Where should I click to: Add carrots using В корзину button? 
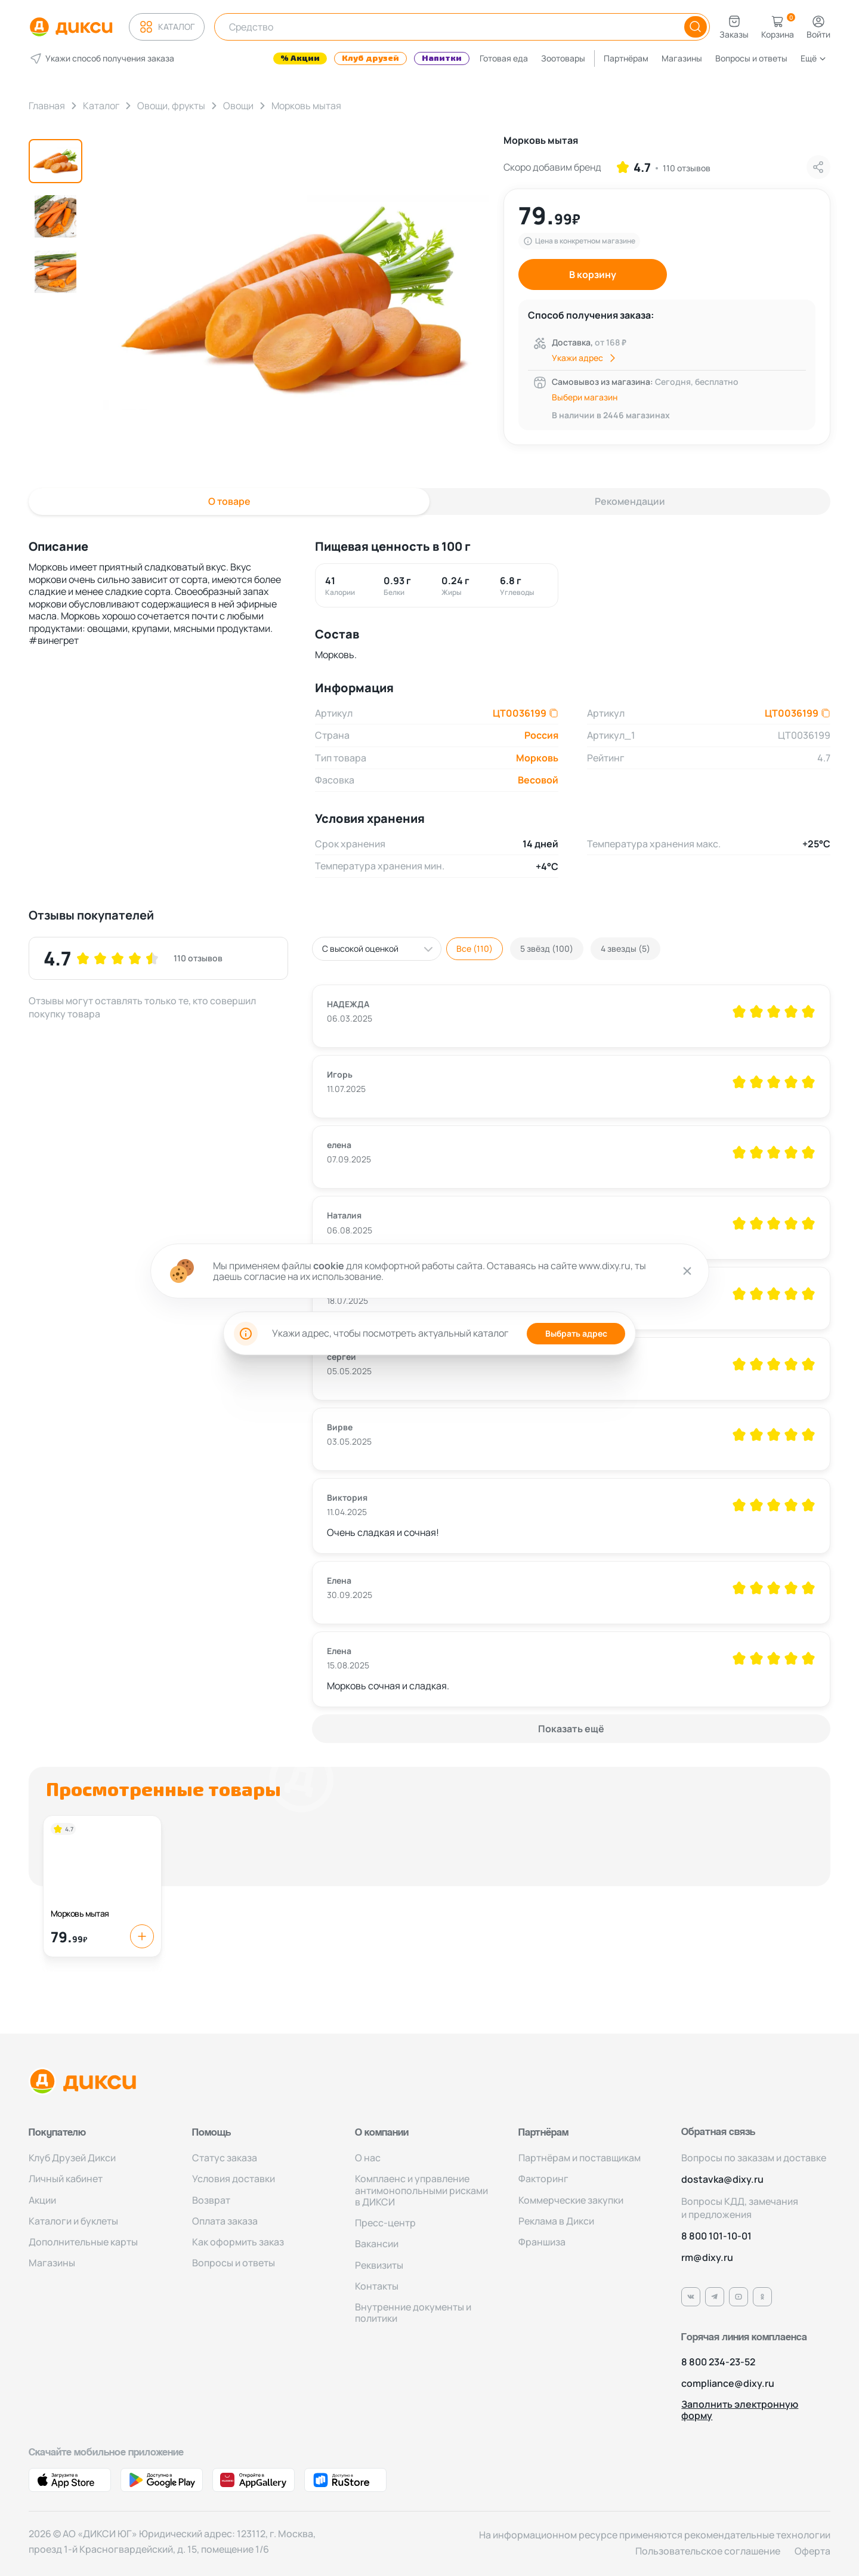click(x=592, y=274)
